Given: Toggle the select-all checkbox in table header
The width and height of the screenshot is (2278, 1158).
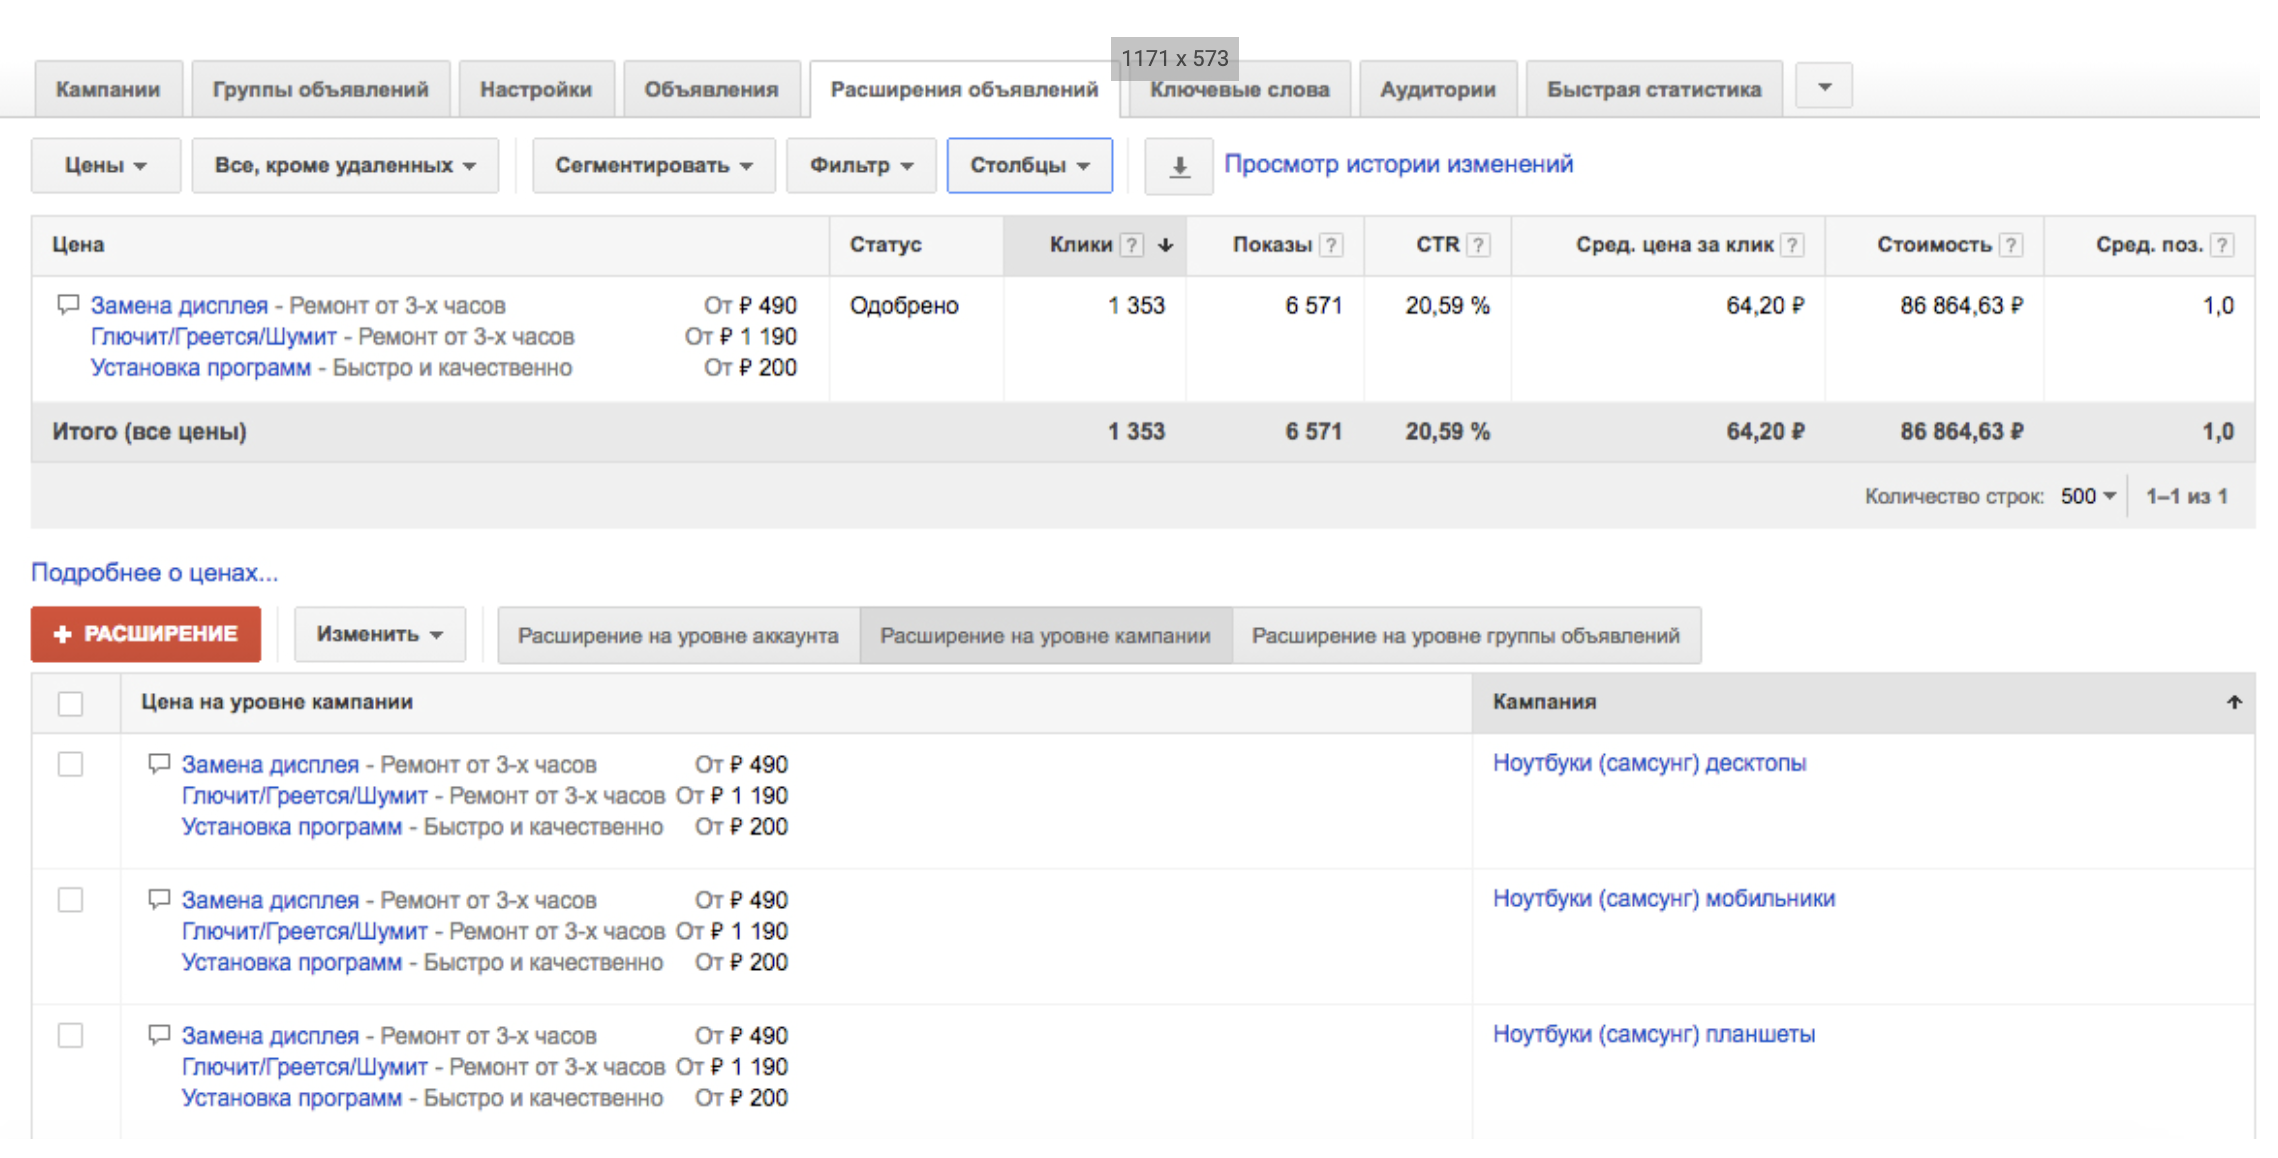Looking at the screenshot, I should 70,703.
